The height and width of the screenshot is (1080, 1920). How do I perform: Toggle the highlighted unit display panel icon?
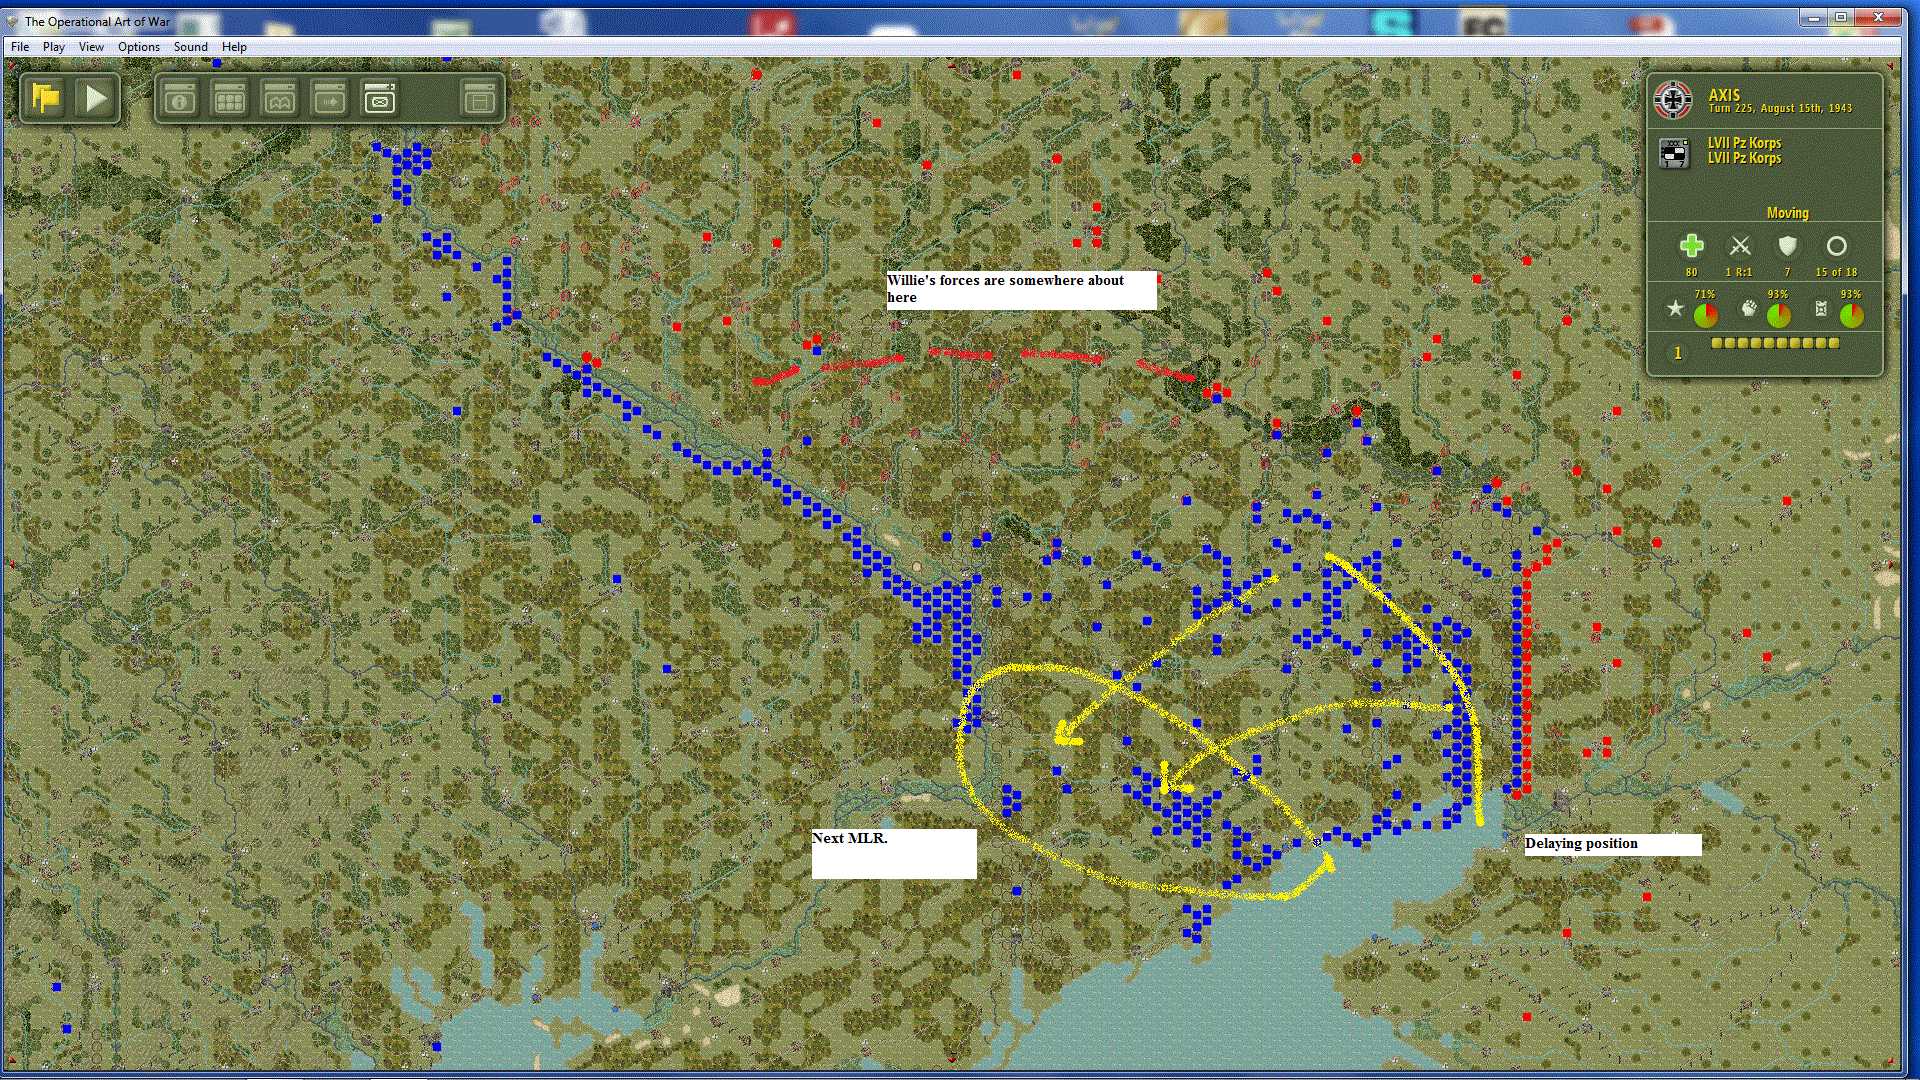point(380,98)
